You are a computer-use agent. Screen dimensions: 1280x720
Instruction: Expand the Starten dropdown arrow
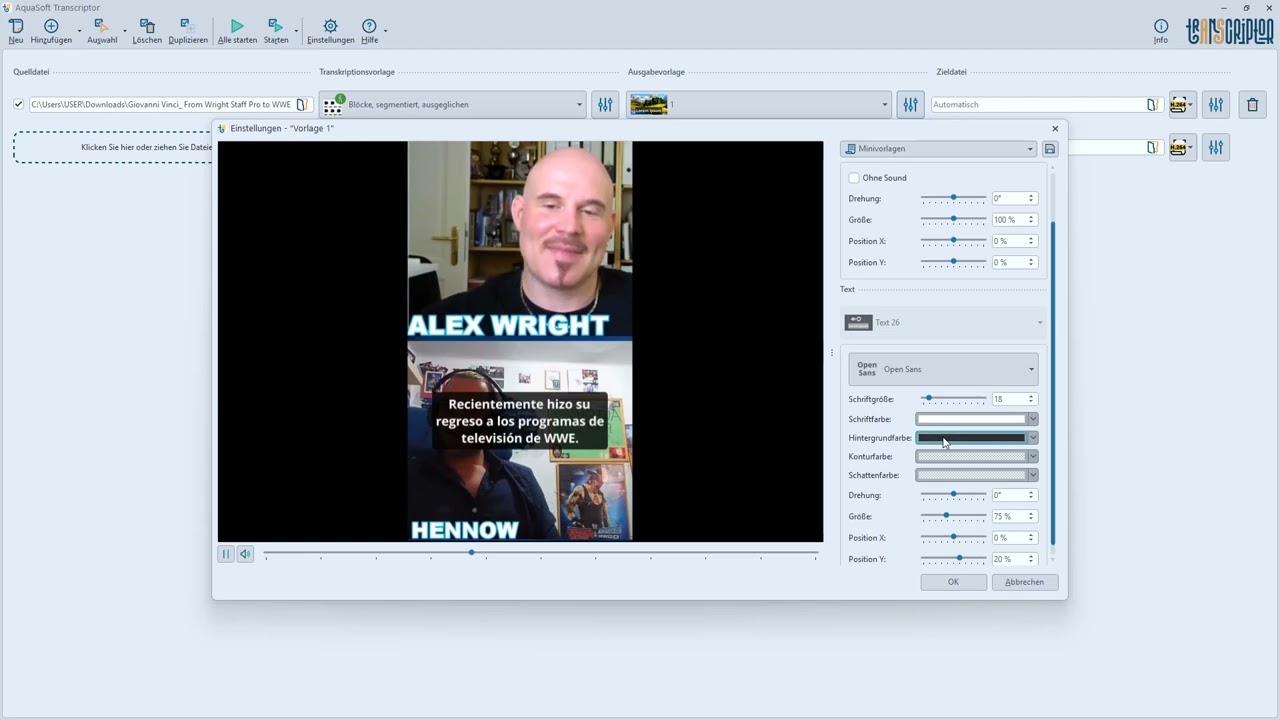[296, 31]
